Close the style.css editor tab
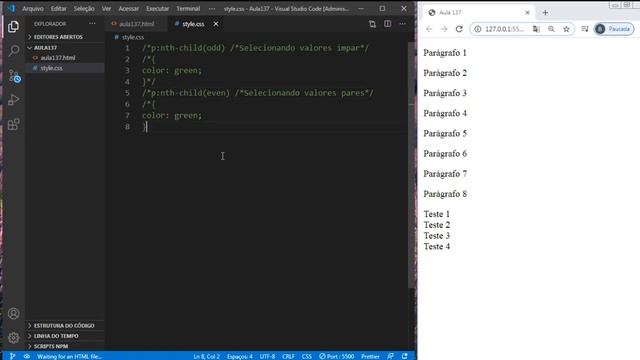Screen dimensions: 640x360 [x=216, y=24]
